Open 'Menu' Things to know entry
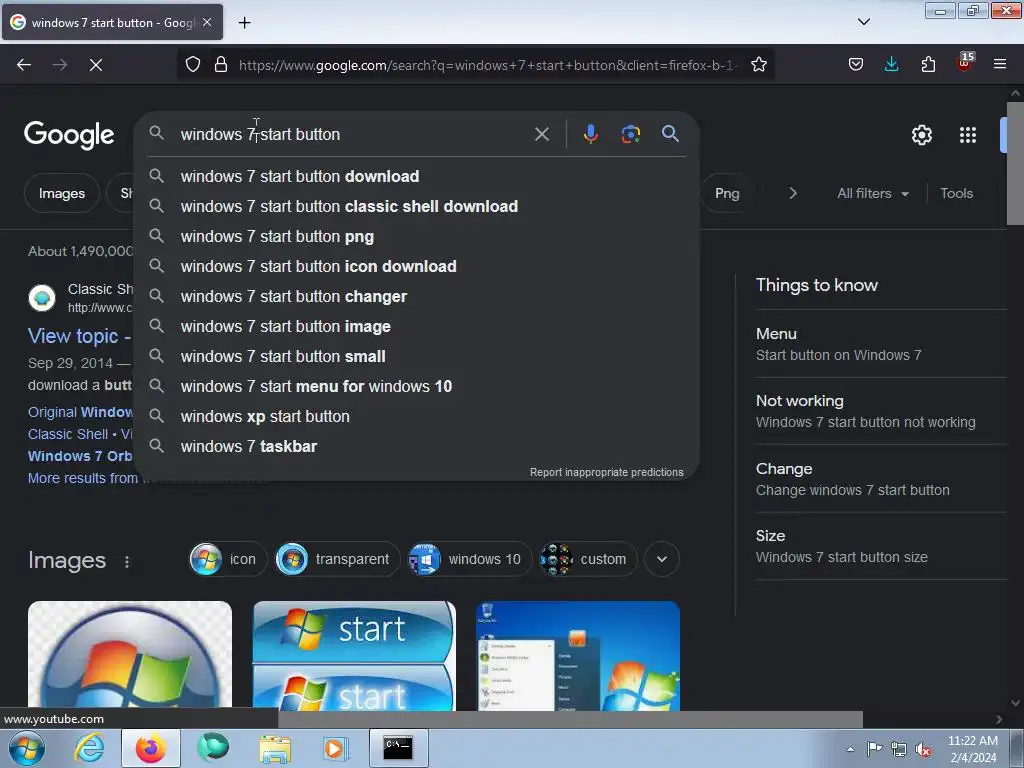Screen dimensions: 1024x768 881,344
